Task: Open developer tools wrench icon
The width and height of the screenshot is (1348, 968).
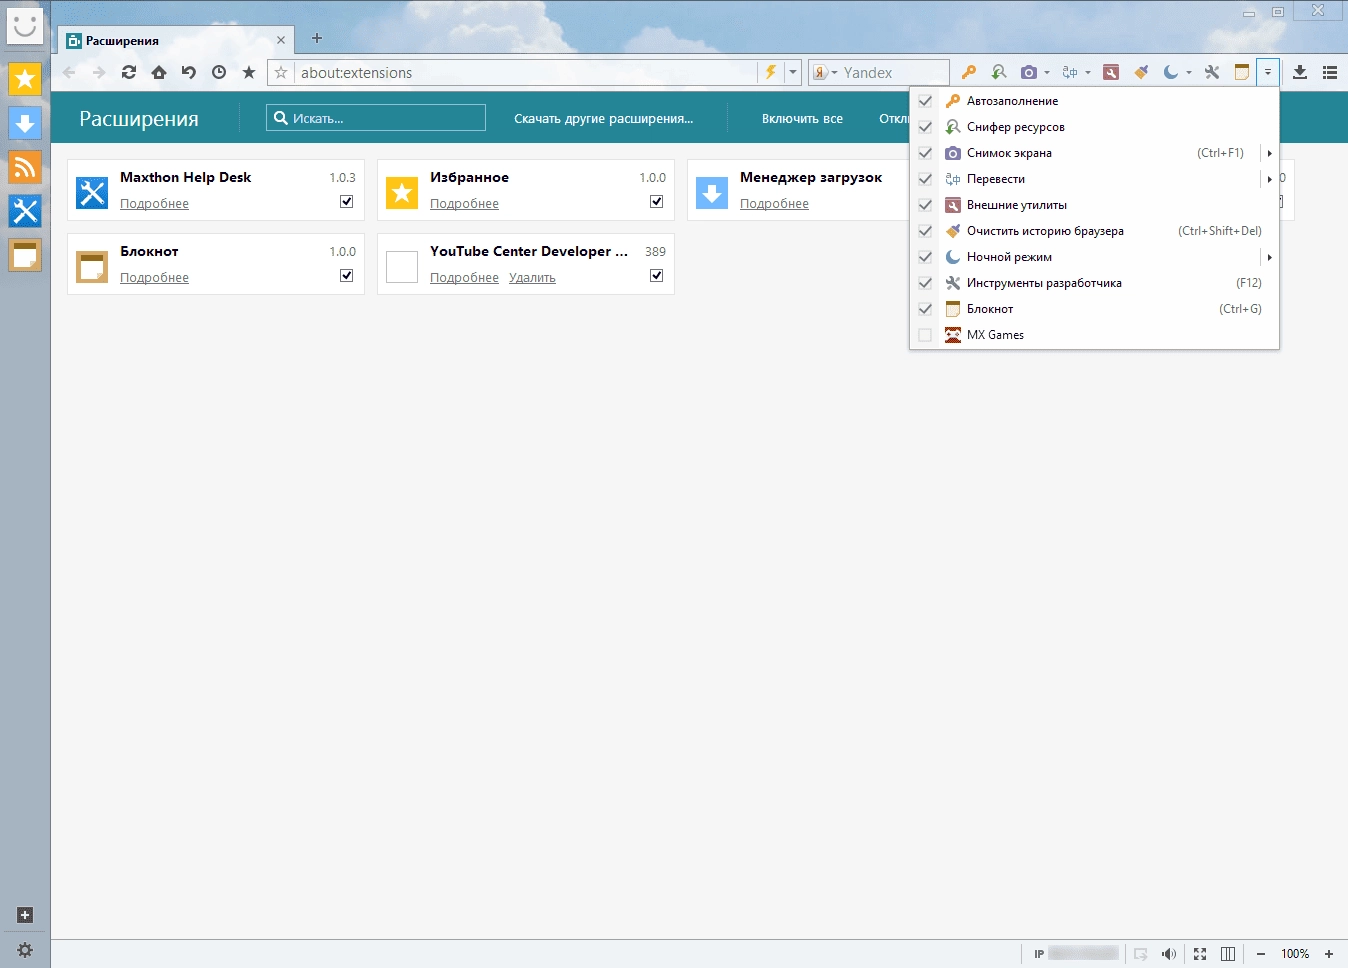Action: coord(1212,72)
